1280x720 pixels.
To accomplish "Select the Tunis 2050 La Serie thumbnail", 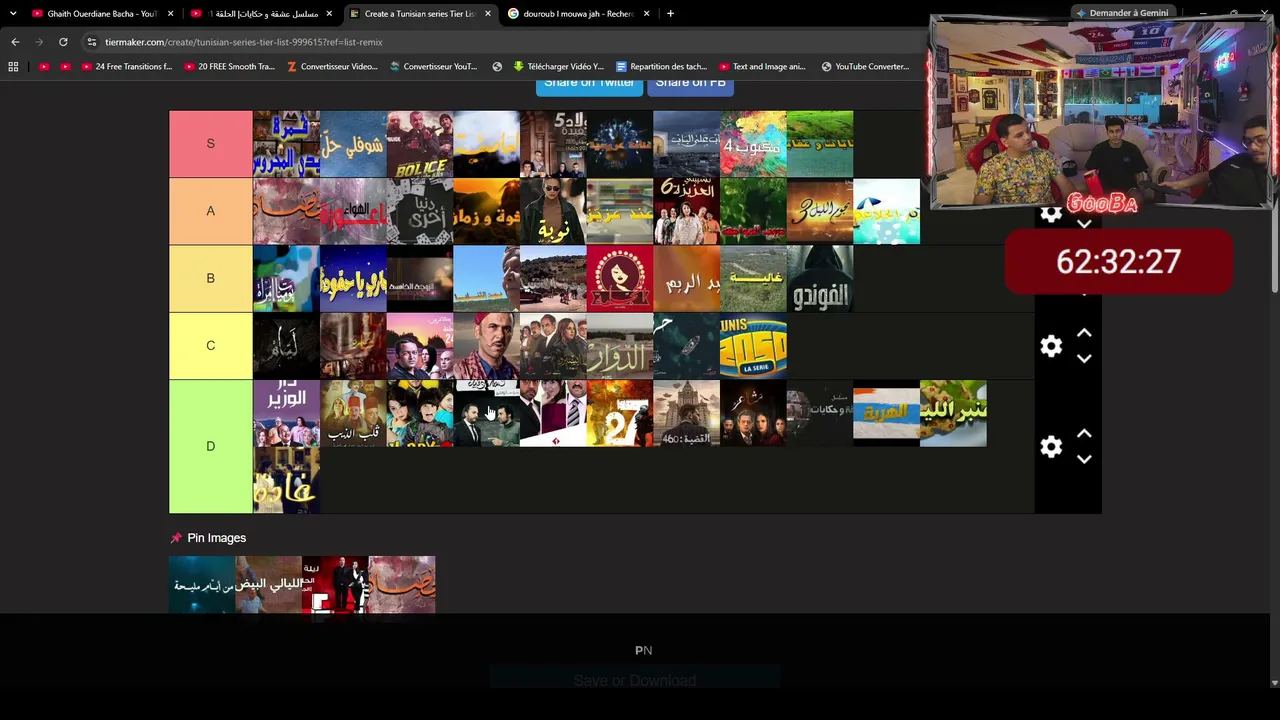I will (753, 346).
